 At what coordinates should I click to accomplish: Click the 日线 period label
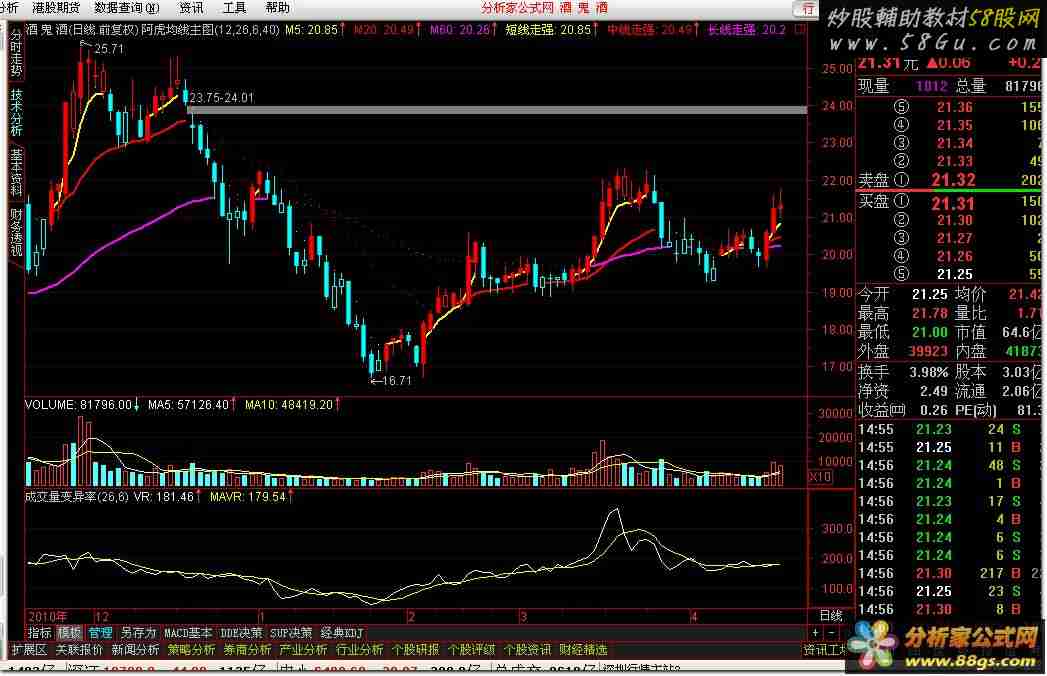[831, 615]
